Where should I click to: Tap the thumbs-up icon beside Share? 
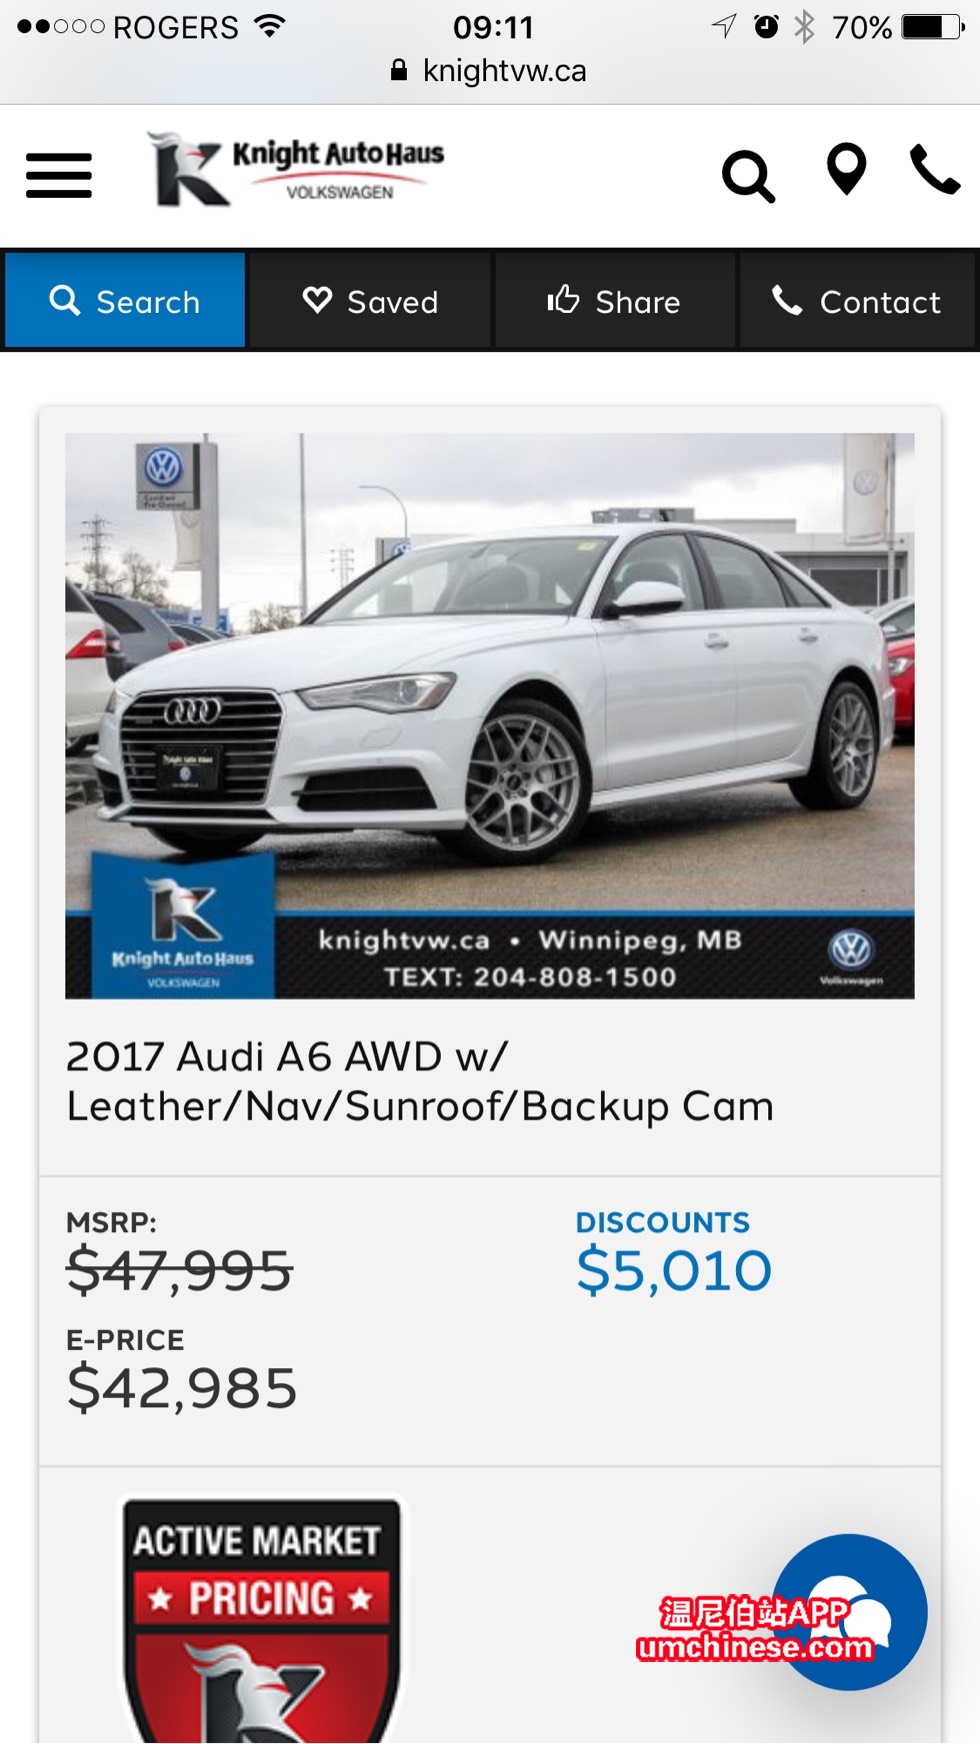563,298
